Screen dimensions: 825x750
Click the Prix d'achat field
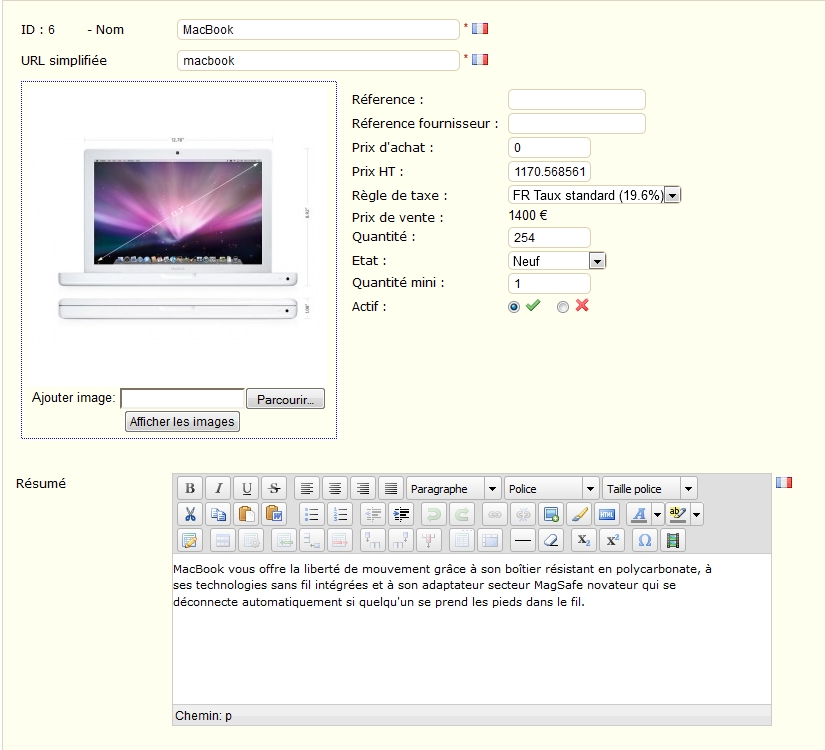[x=549, y=148]
